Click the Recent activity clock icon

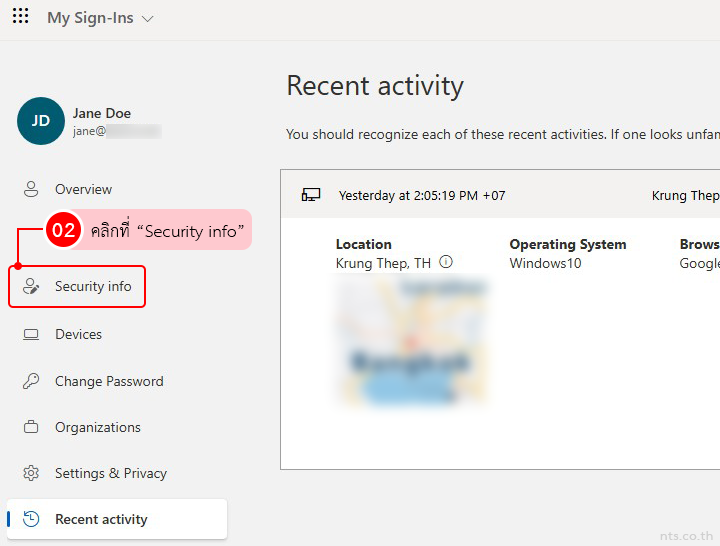coord(31,519)
